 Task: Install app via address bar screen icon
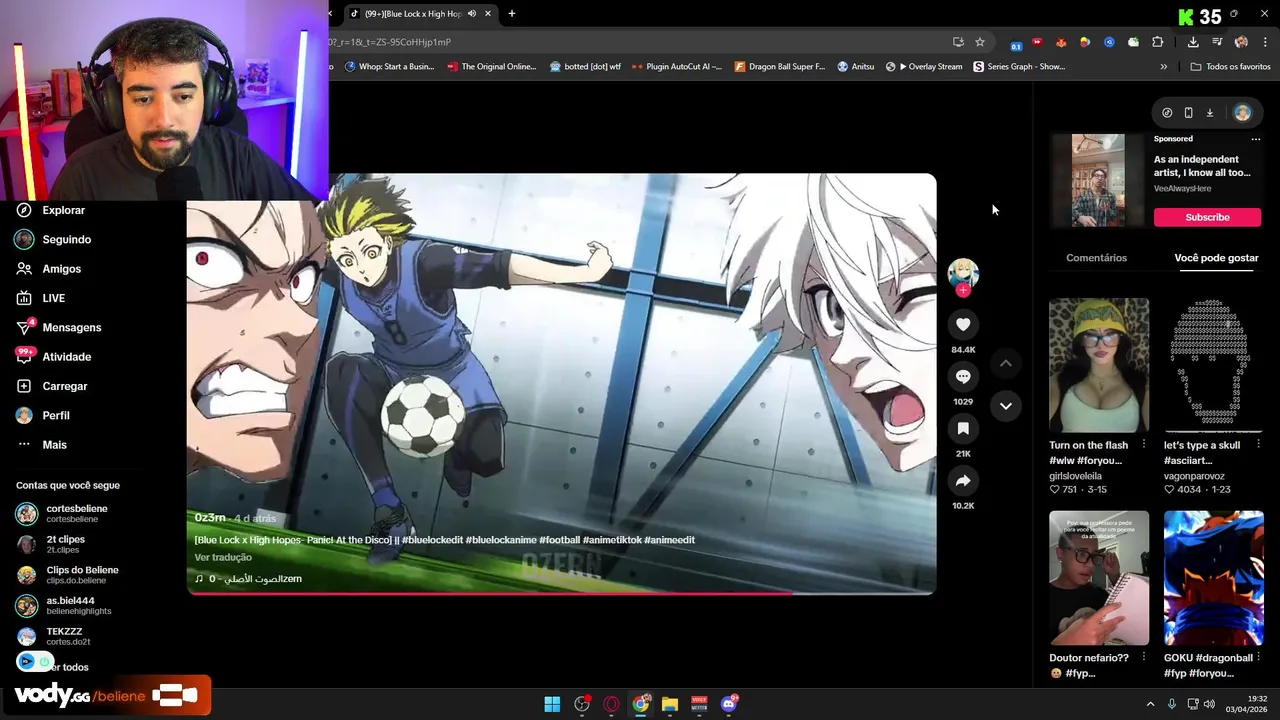coord(958,42)
